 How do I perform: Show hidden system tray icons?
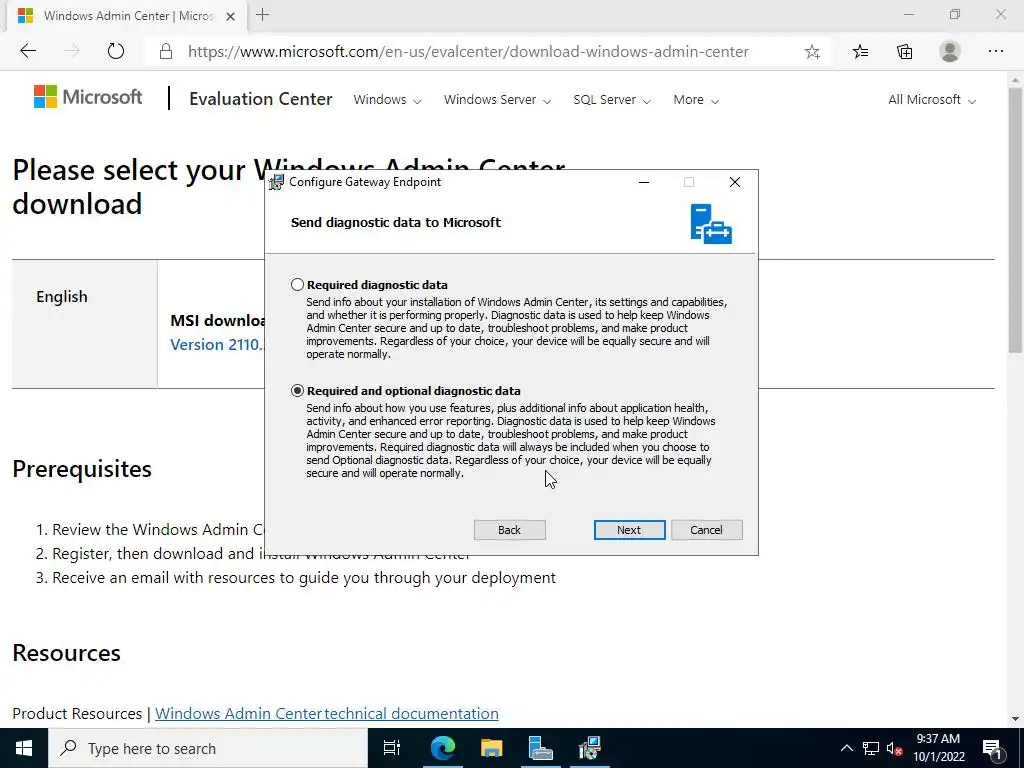click(846, 748)
